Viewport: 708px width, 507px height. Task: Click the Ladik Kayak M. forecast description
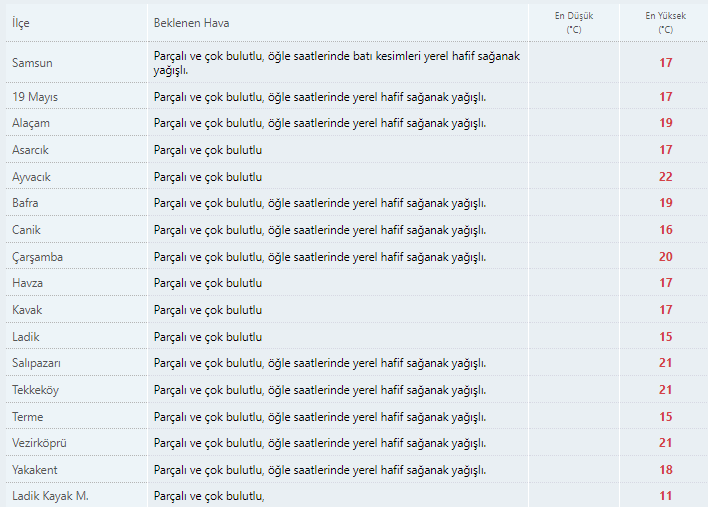(209, 496)
